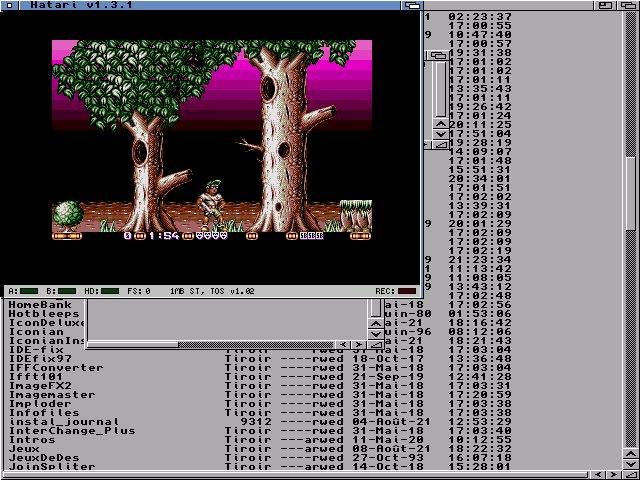Screen dimensions: 640x480
Task: Click the depth gadget of the background listing window
Action: 629,5
